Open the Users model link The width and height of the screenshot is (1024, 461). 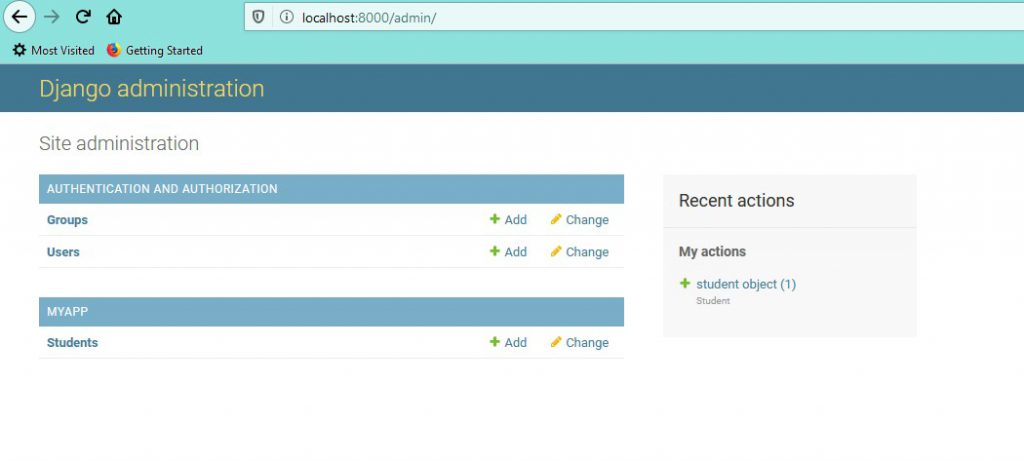63,252
